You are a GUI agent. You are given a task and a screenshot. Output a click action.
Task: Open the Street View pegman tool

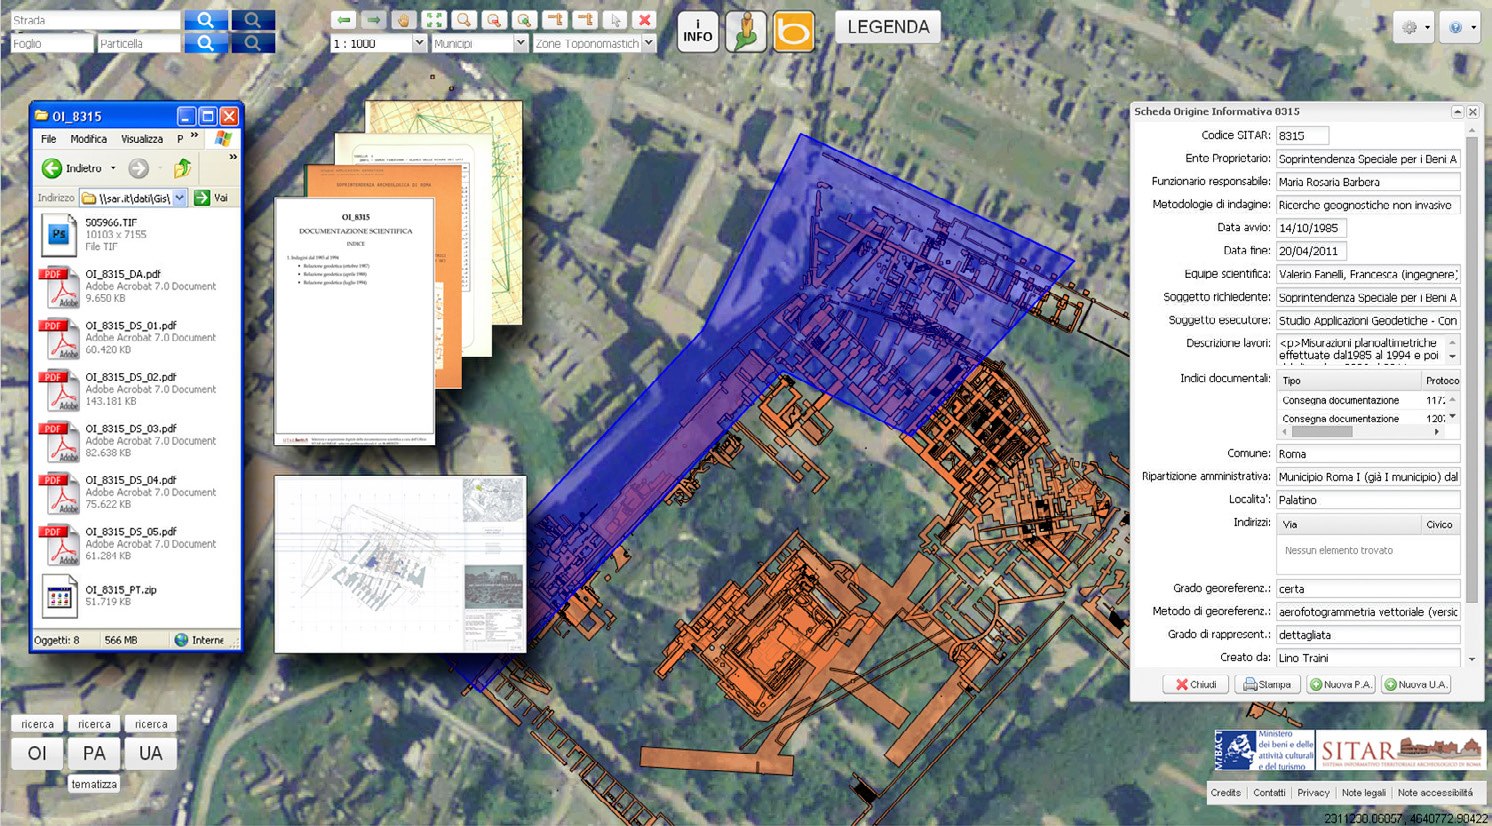pos(746,31)
